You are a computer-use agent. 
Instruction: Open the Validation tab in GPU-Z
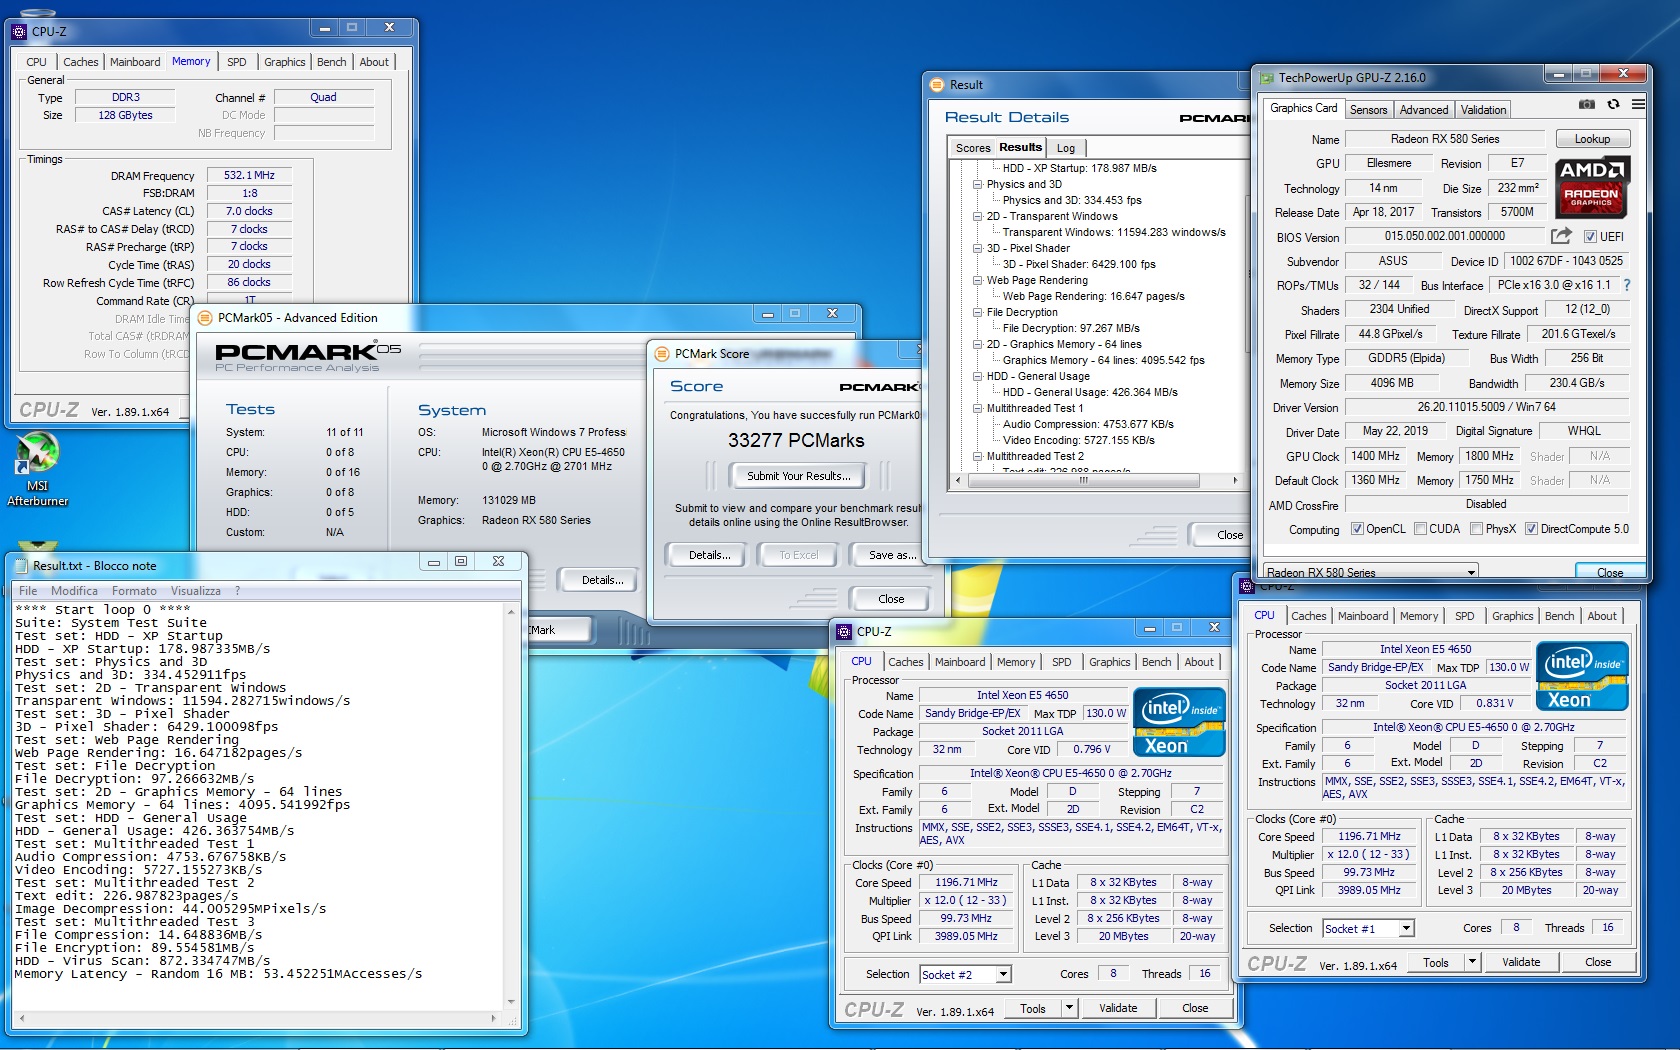(1483, 110)
